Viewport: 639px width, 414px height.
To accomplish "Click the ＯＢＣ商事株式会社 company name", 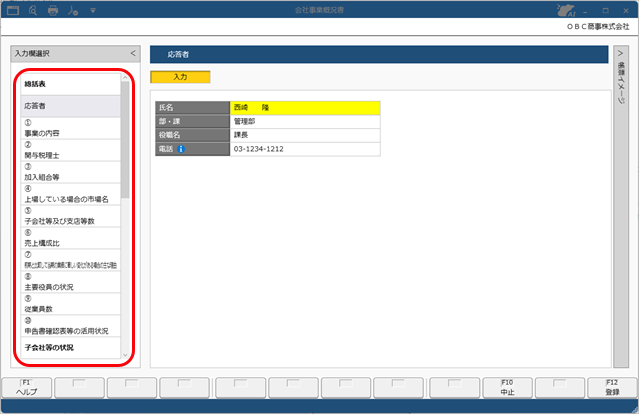I will point(598,27).
